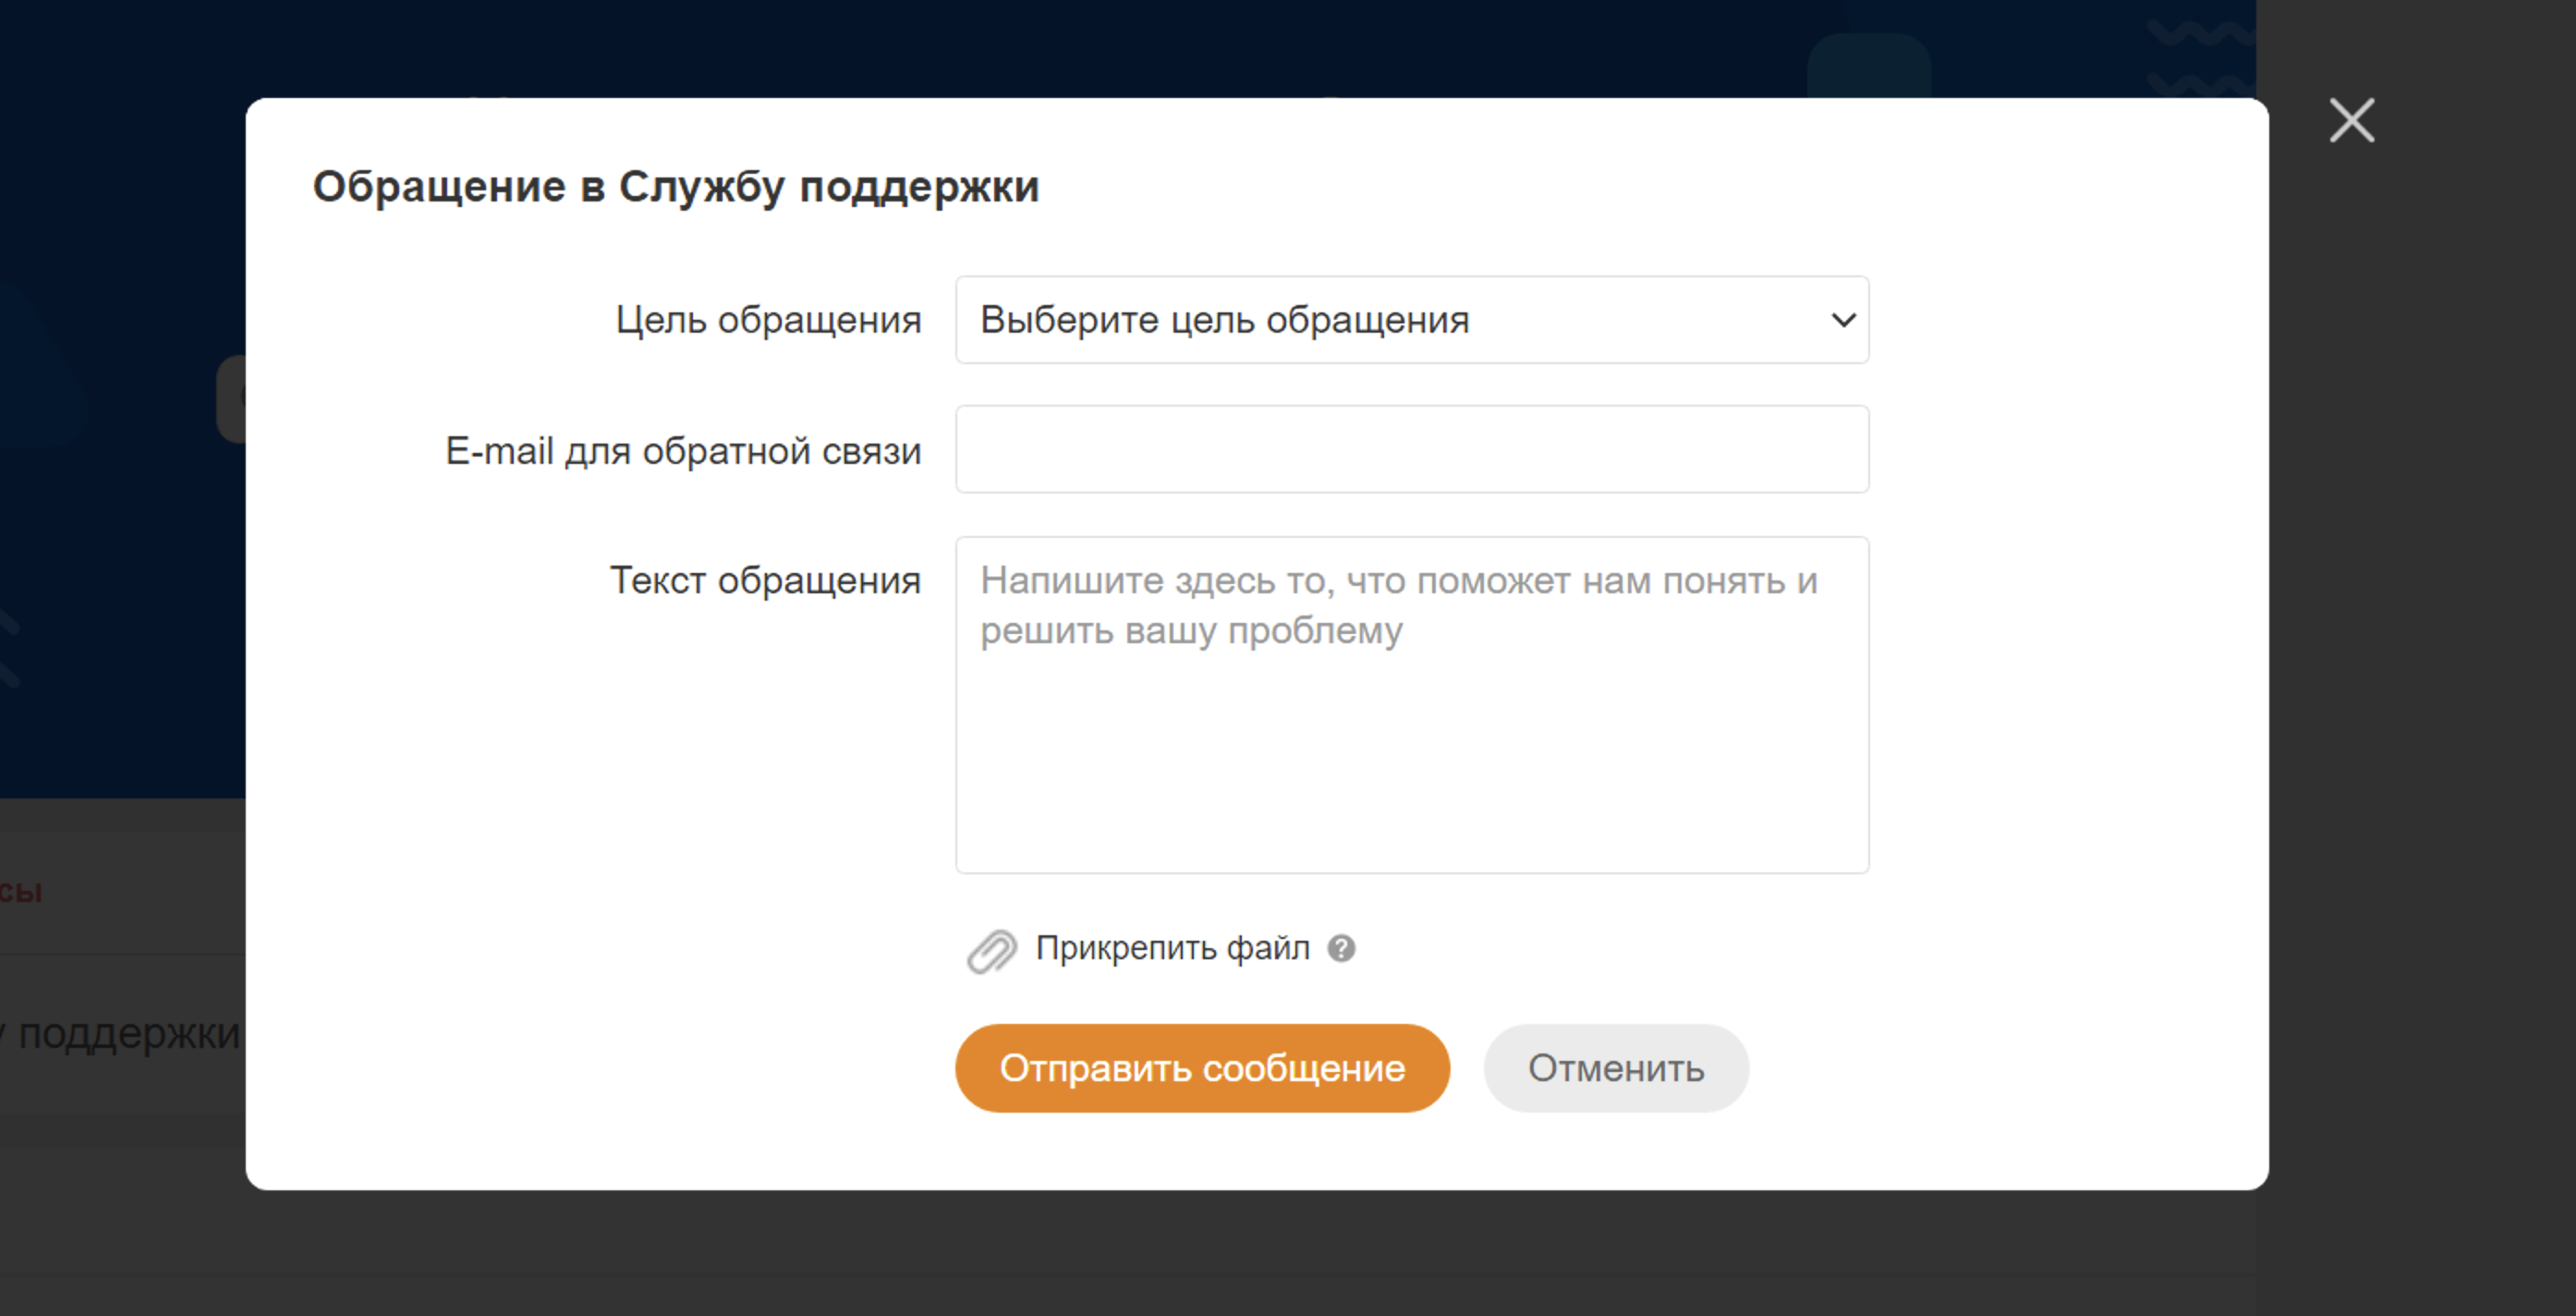Focus the E-mail для обратной связи field
This screenshot has height=1316, width=2576.
tap(1412, 449)
